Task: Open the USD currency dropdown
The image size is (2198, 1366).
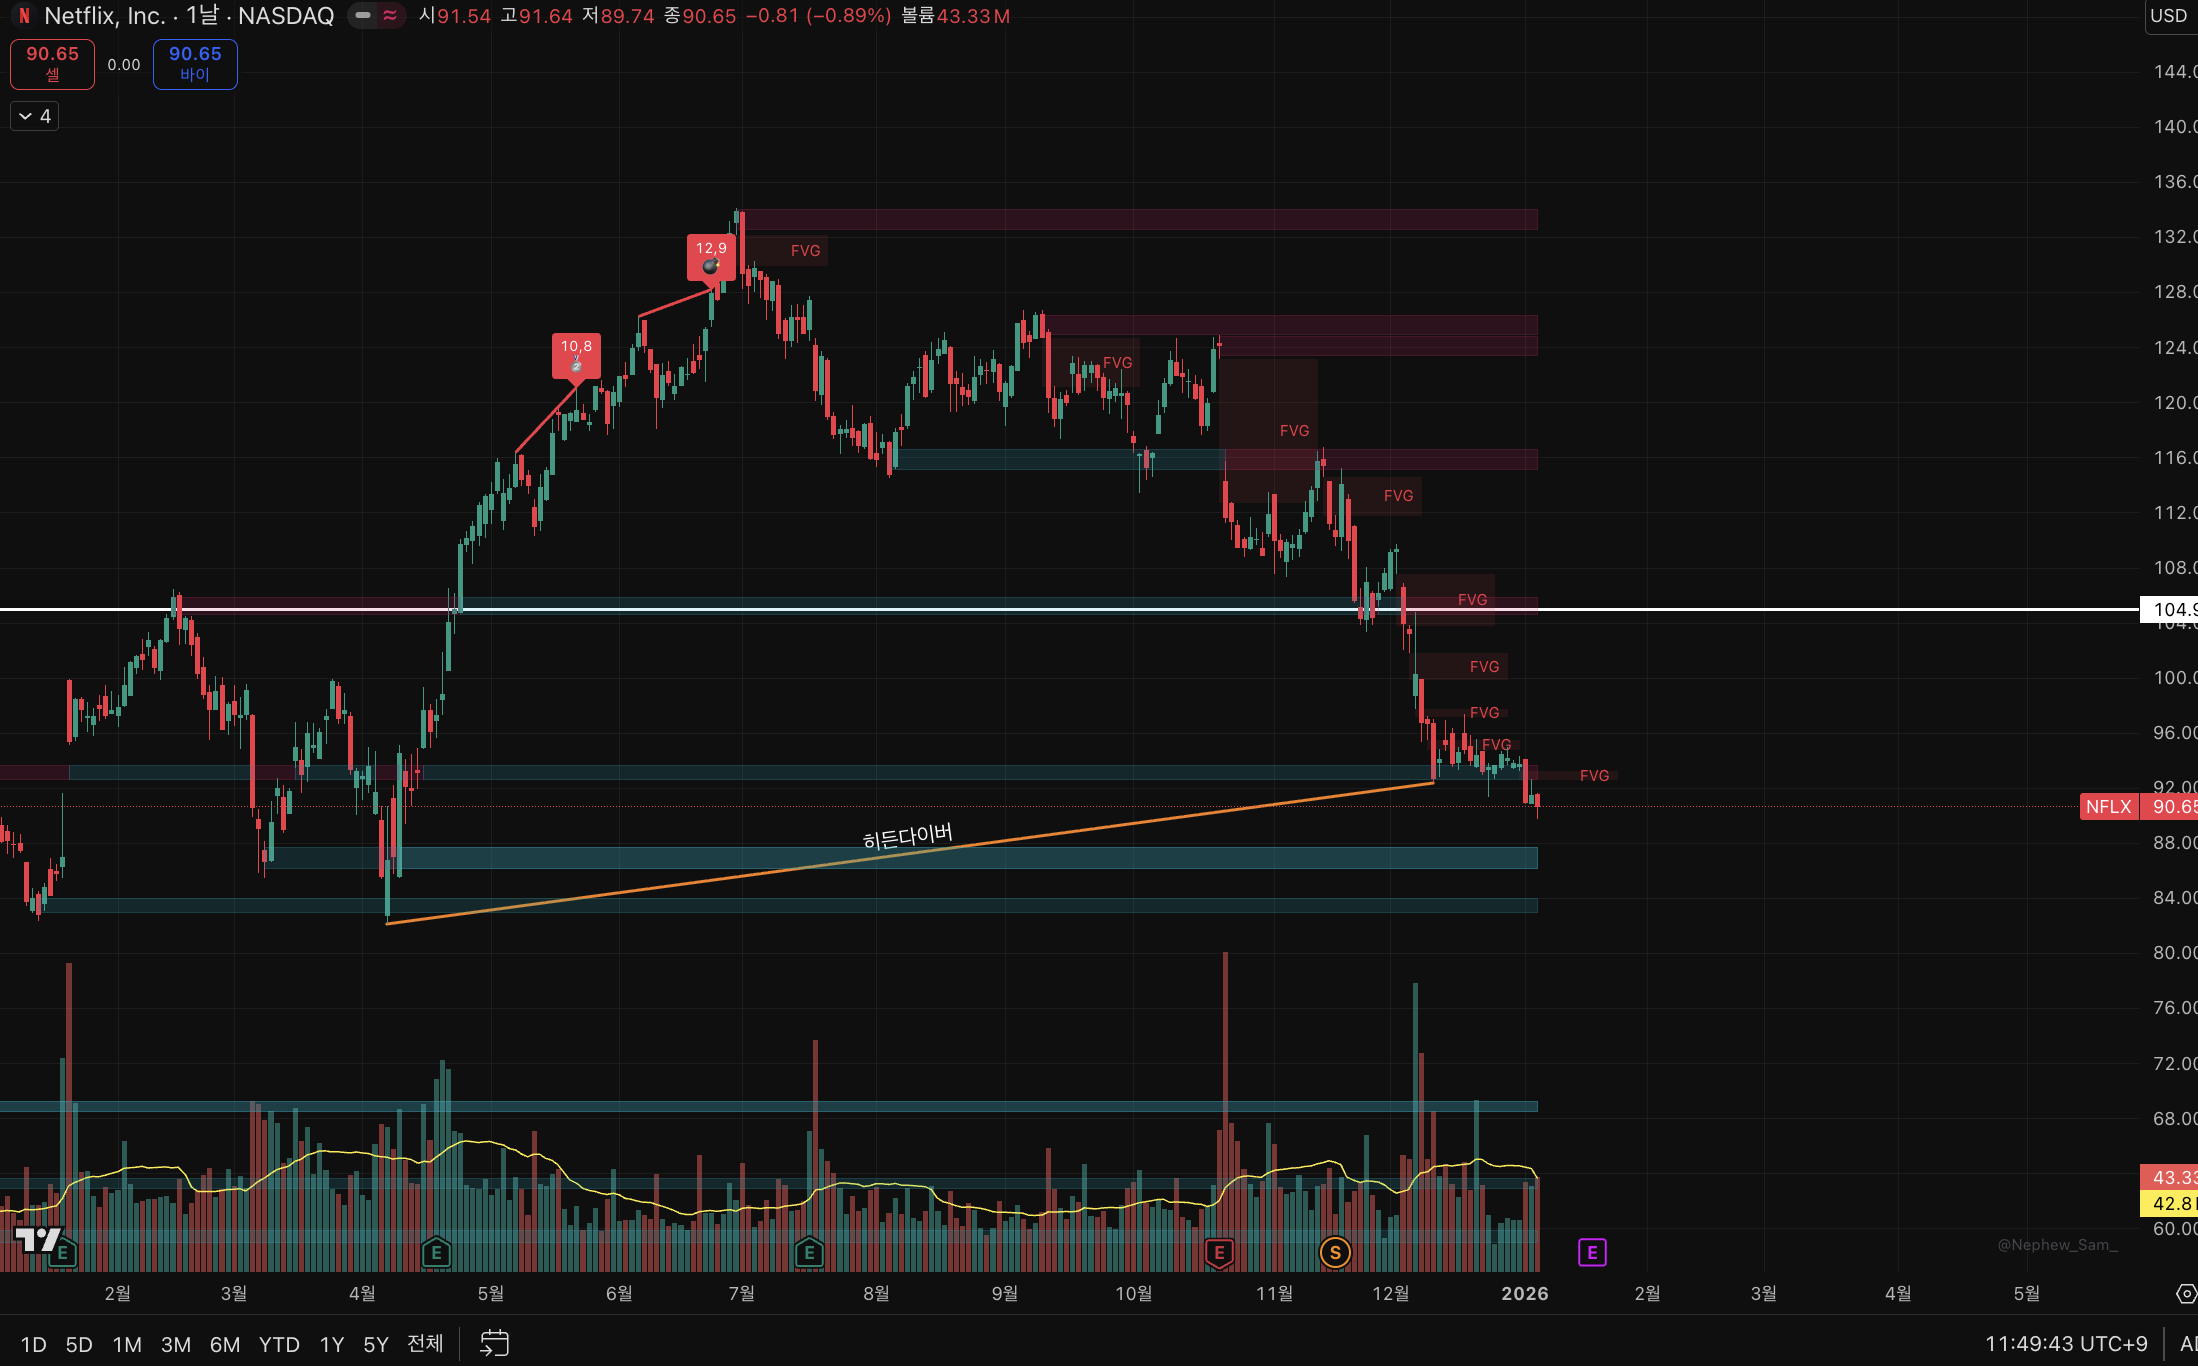Action: [x=2169, y=16]
